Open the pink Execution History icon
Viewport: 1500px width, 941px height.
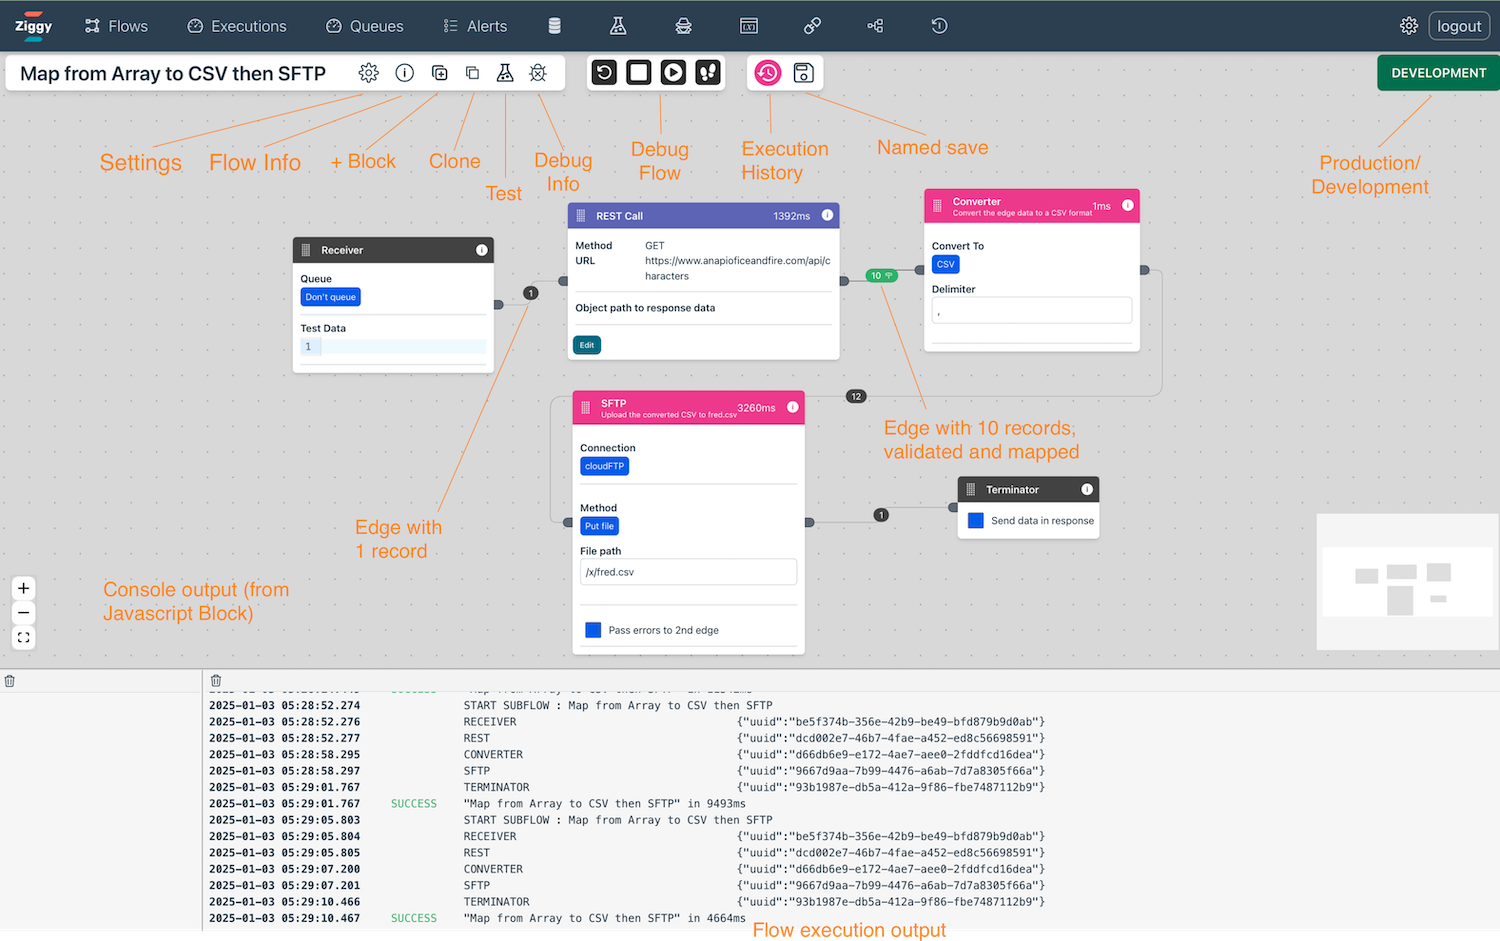click(x=767, y=72)
